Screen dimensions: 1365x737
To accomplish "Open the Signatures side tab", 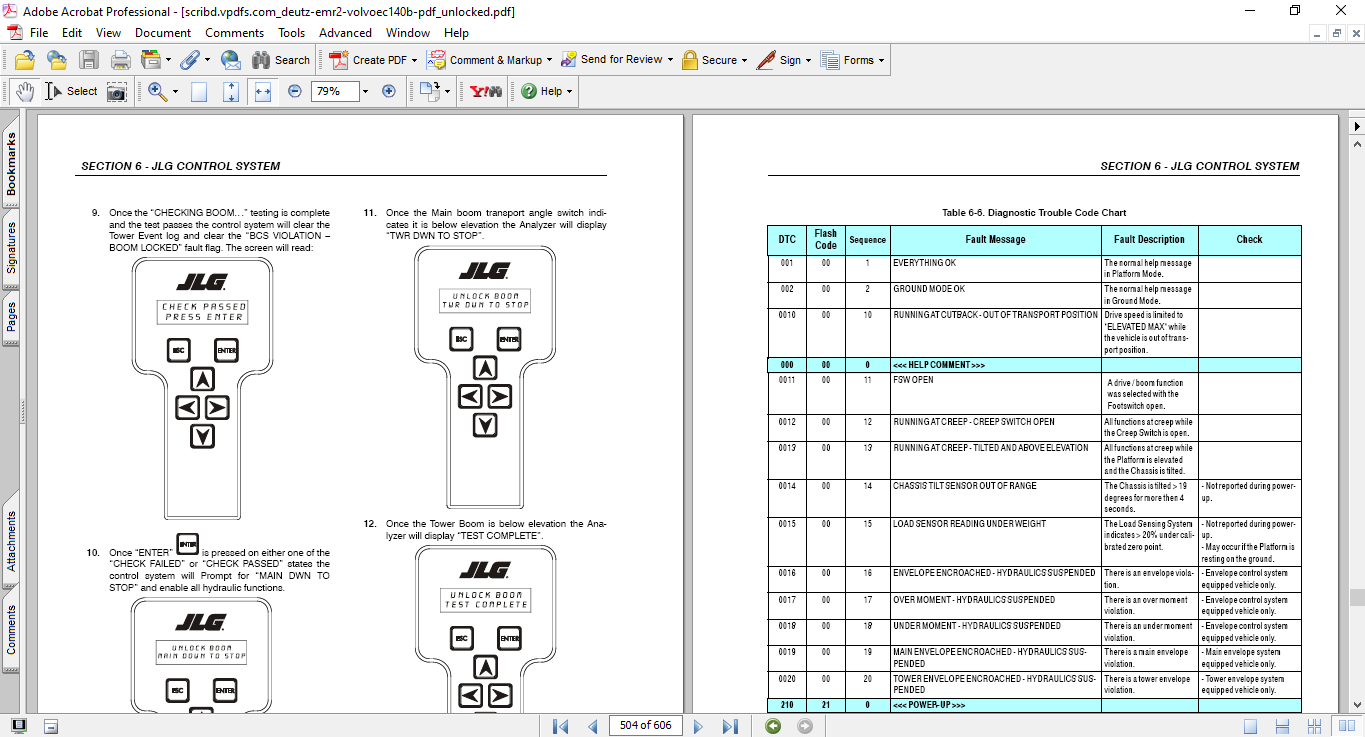I will pyautogui.click(x=11, y=247).
